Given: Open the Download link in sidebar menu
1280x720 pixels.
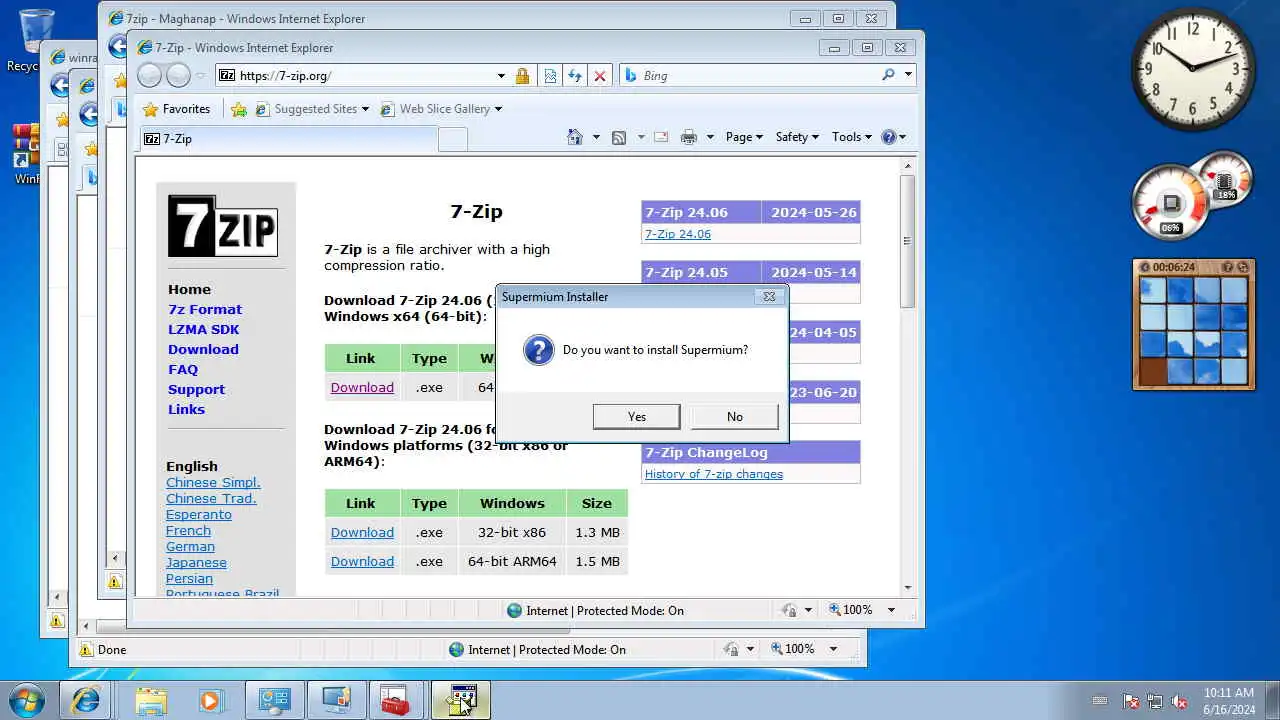Looking at the screenshot, I should [x=203, y=349].
